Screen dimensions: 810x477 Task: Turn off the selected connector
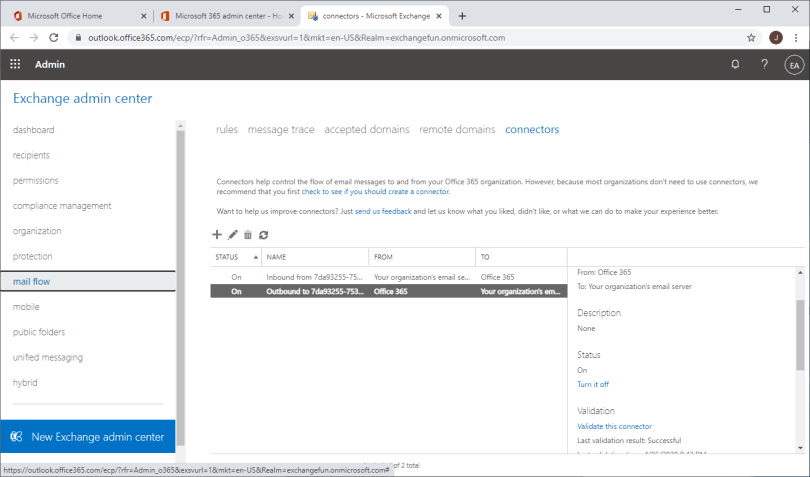[593, 384]
